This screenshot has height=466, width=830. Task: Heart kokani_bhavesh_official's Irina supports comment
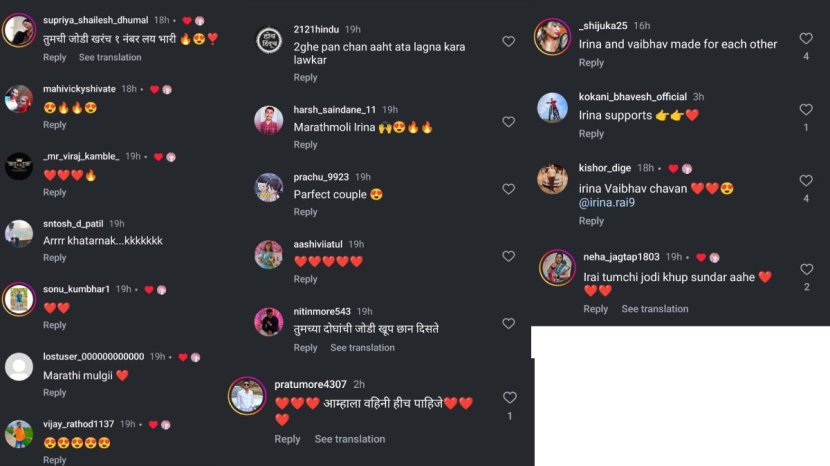click(806, 110)
